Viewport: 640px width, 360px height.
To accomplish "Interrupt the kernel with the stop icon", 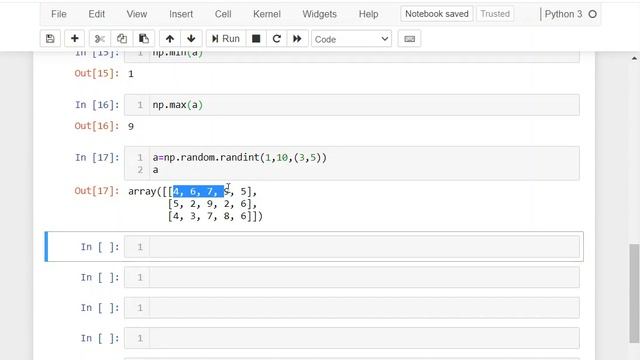I will click(256, 39).
